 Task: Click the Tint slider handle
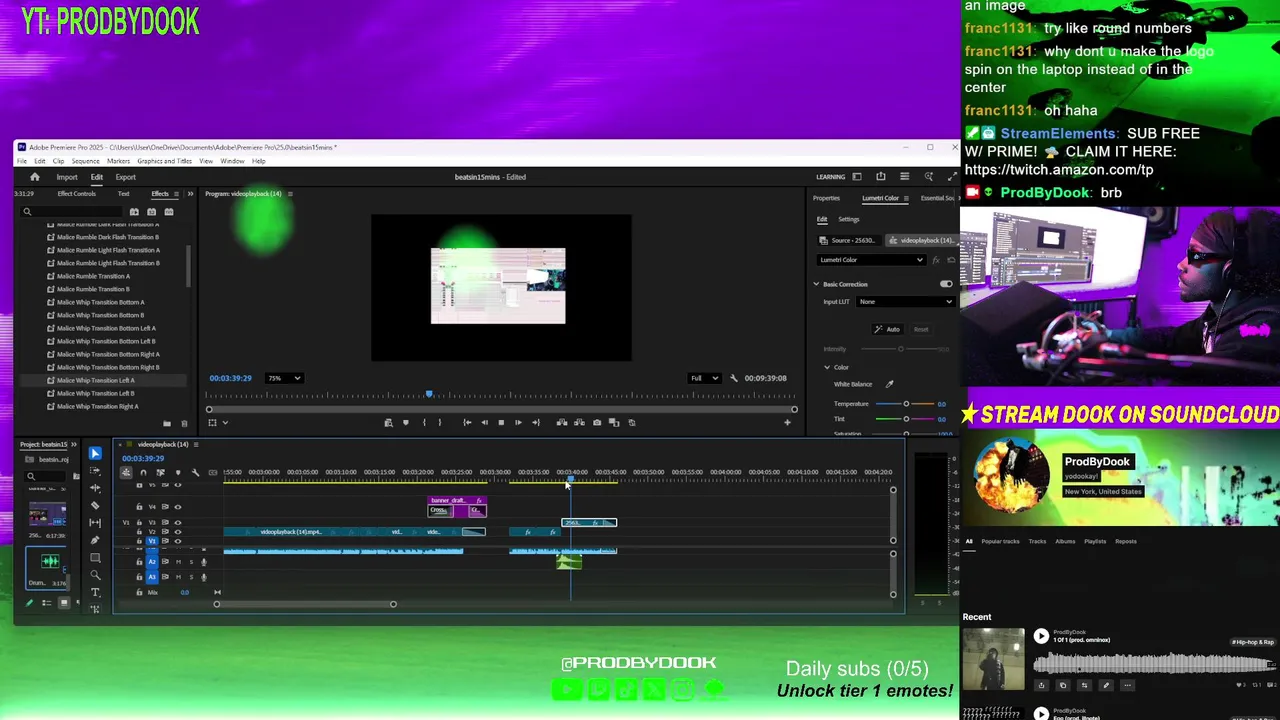(x=906, y=419)
